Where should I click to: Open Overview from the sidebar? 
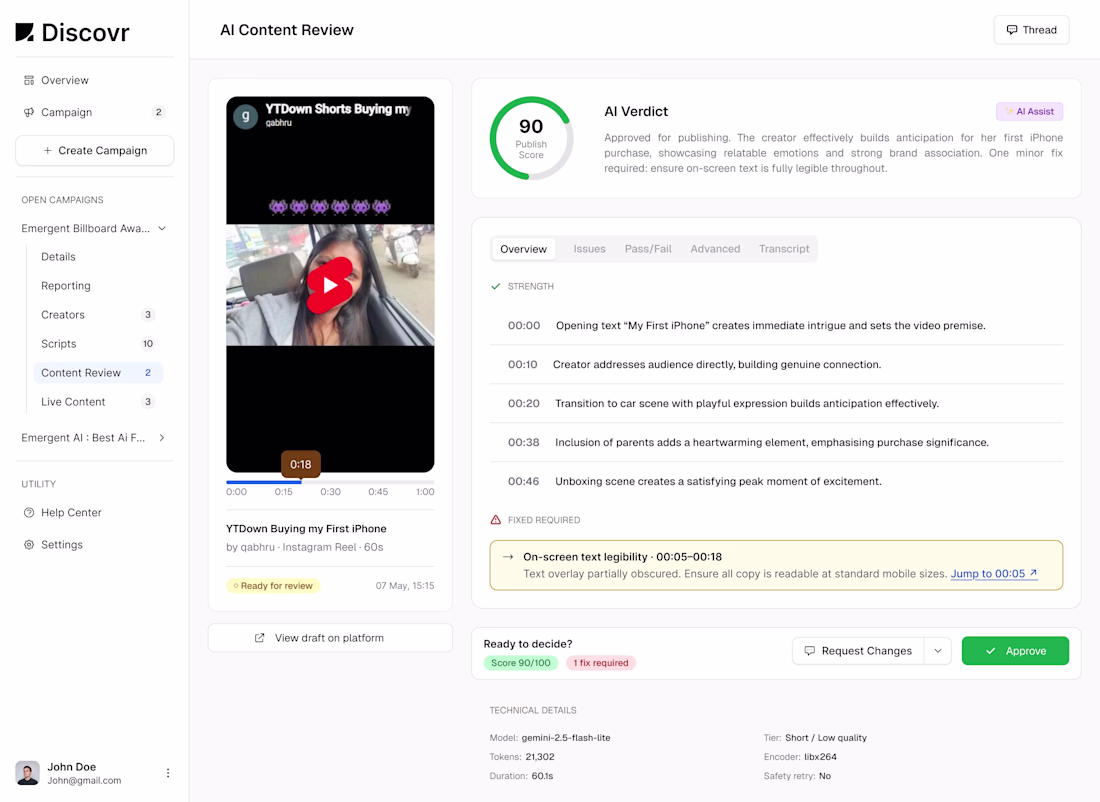pos(65,80)
